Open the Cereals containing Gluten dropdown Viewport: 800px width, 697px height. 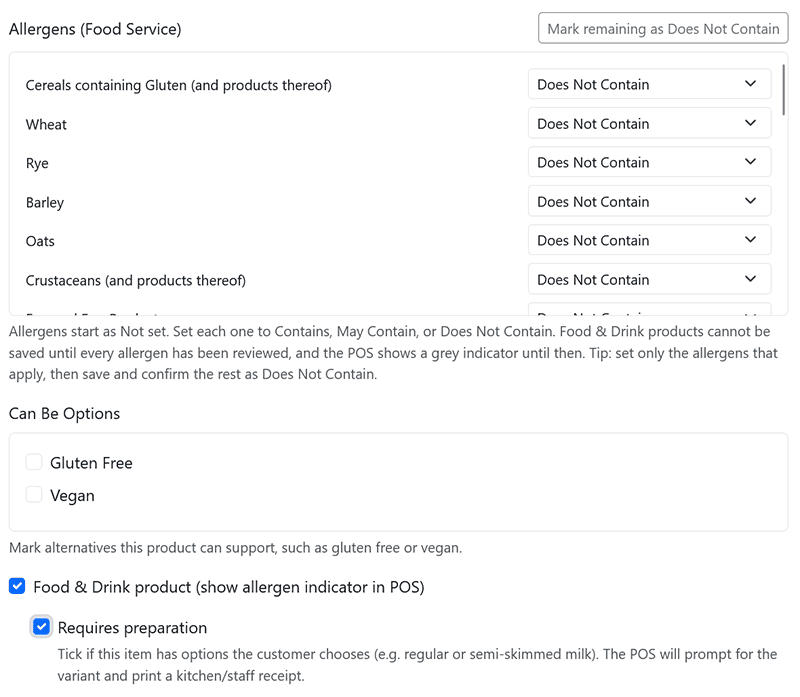pos(649,84)
